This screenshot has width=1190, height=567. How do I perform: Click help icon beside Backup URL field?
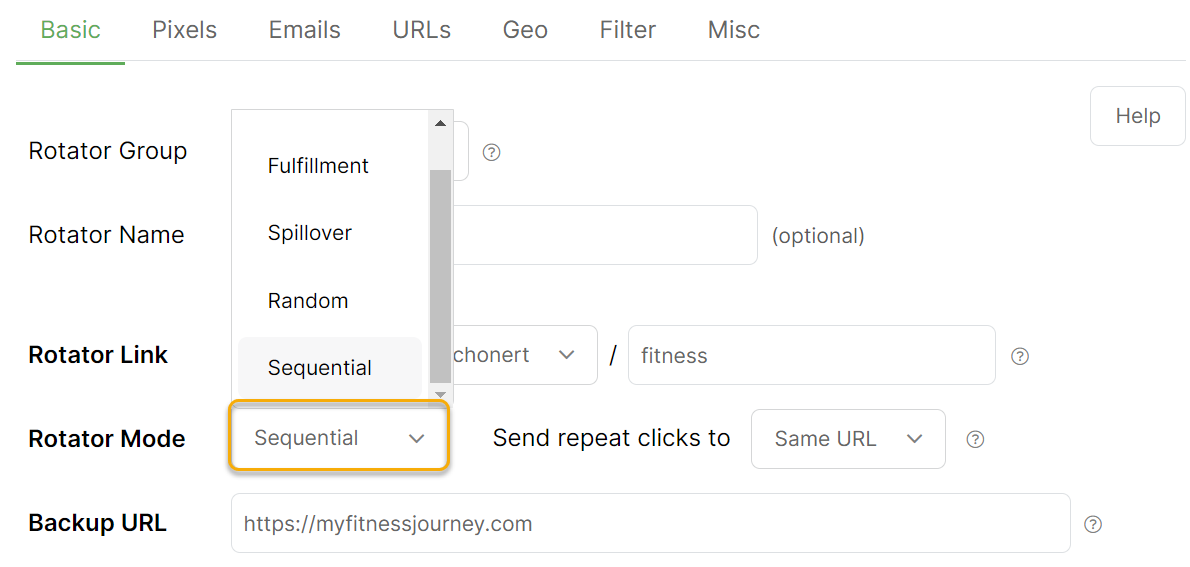point(1093,524)
